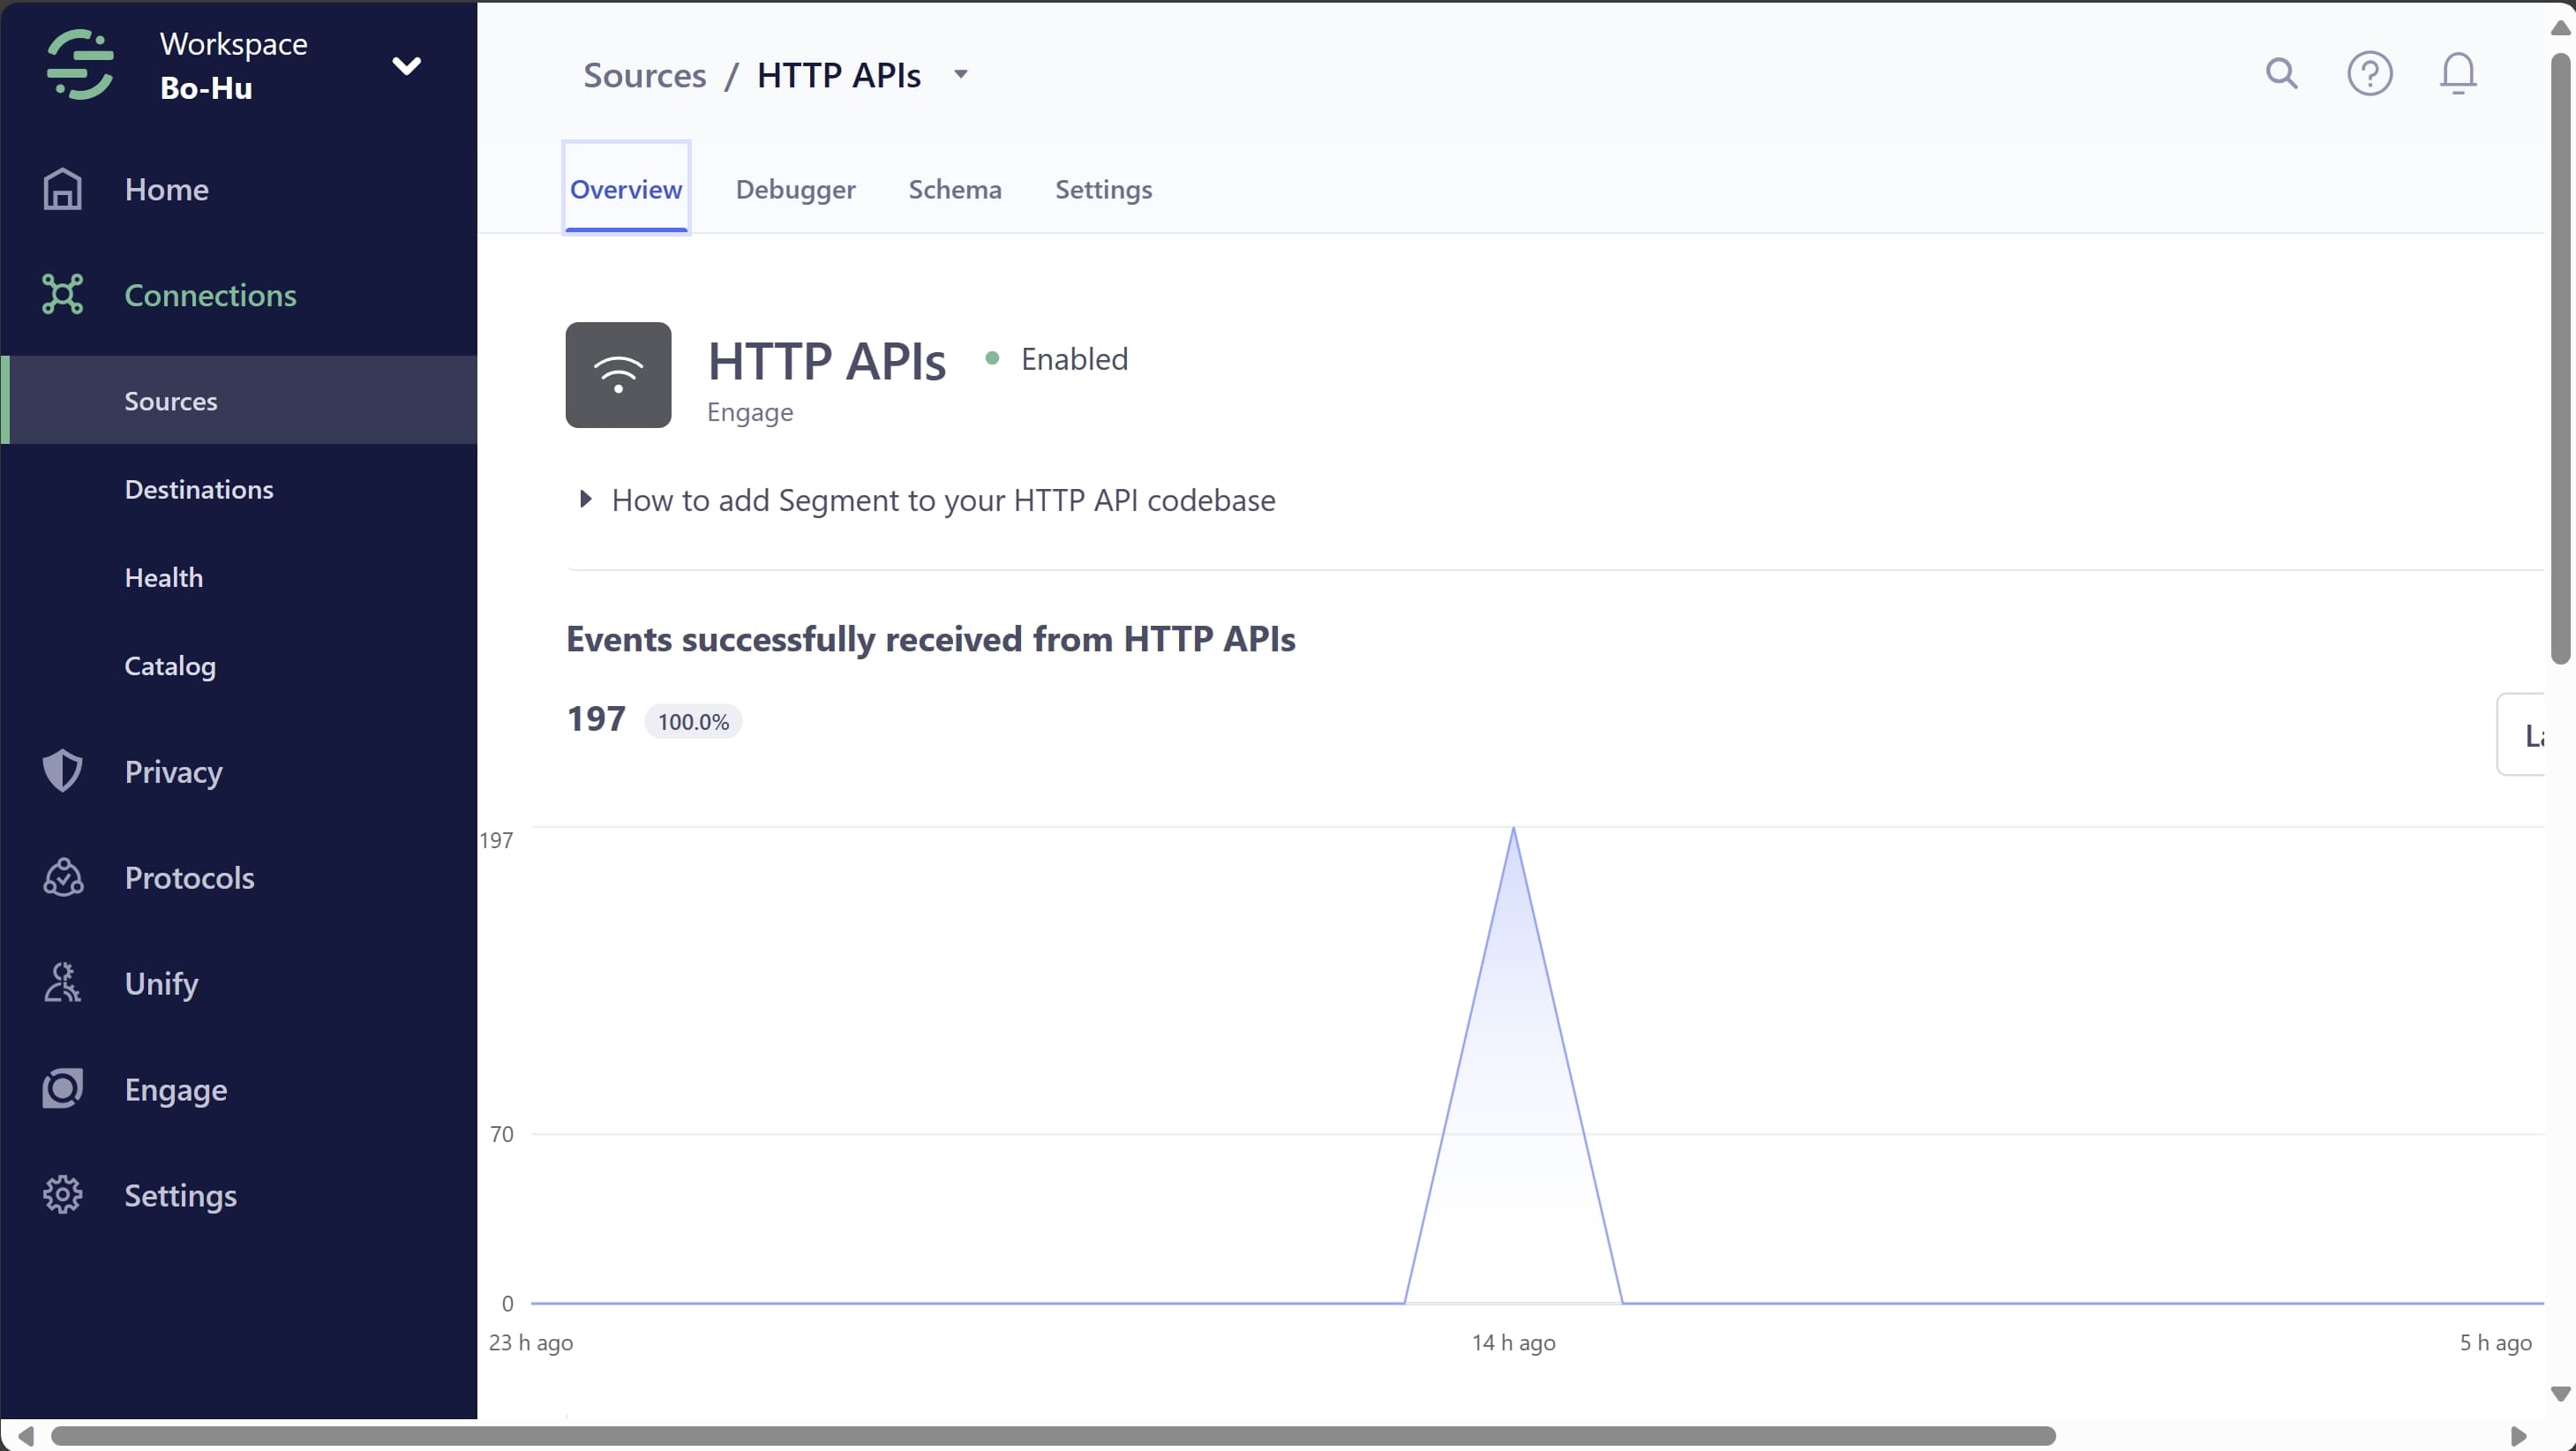Image resolution: width=2576 pixels, height=1451 pixels.
Task: Click the Unify people icon
Action: click(62, 983)
